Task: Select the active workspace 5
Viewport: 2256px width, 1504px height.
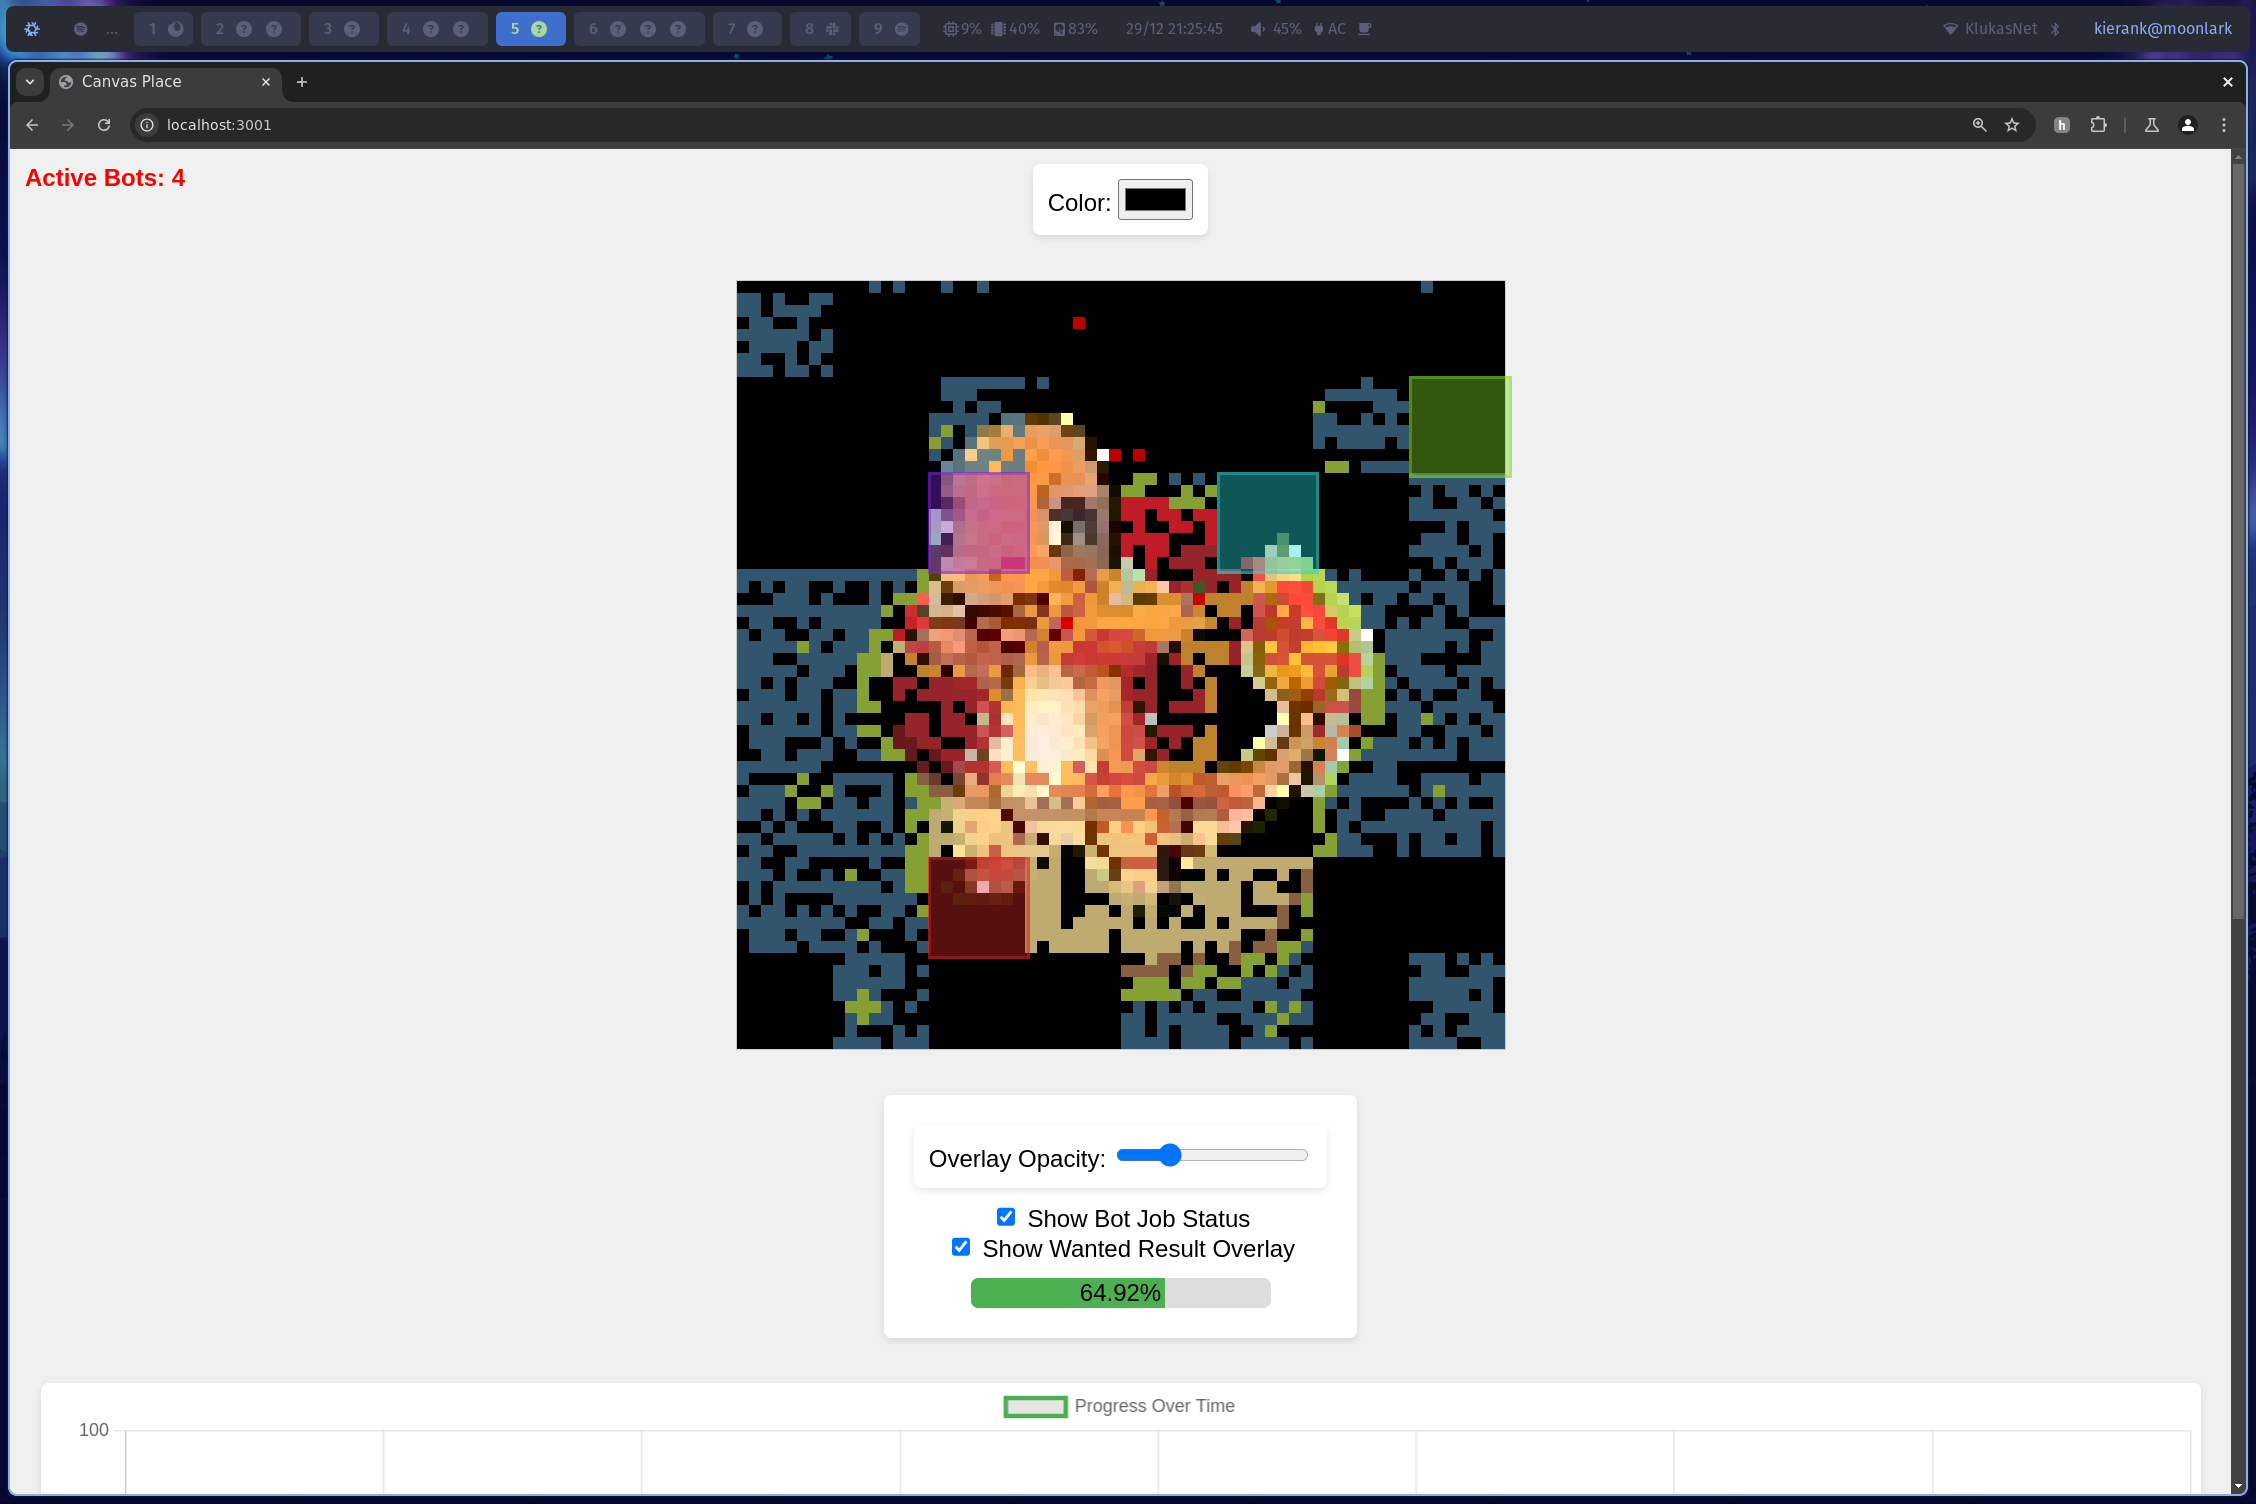Action: [x=530, y=29]
